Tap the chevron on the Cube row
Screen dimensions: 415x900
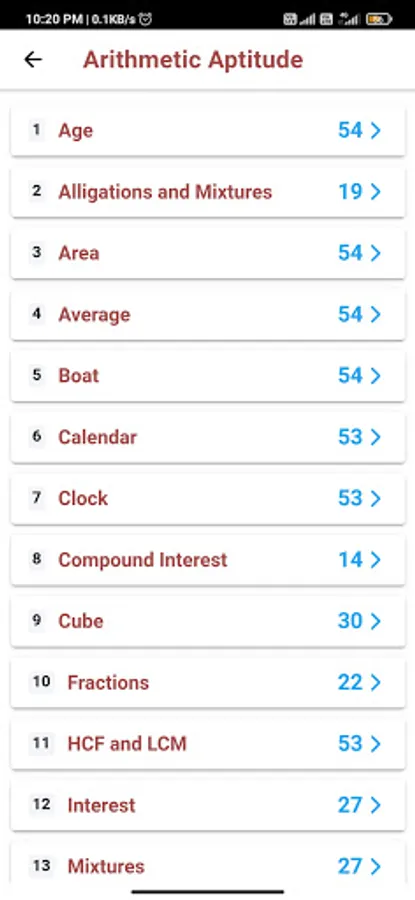(x=375, y=621)
